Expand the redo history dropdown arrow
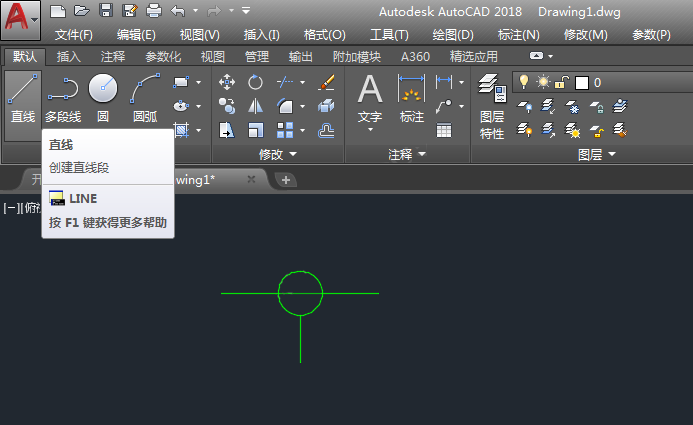The image size is (693, 425). coord(232,11)
